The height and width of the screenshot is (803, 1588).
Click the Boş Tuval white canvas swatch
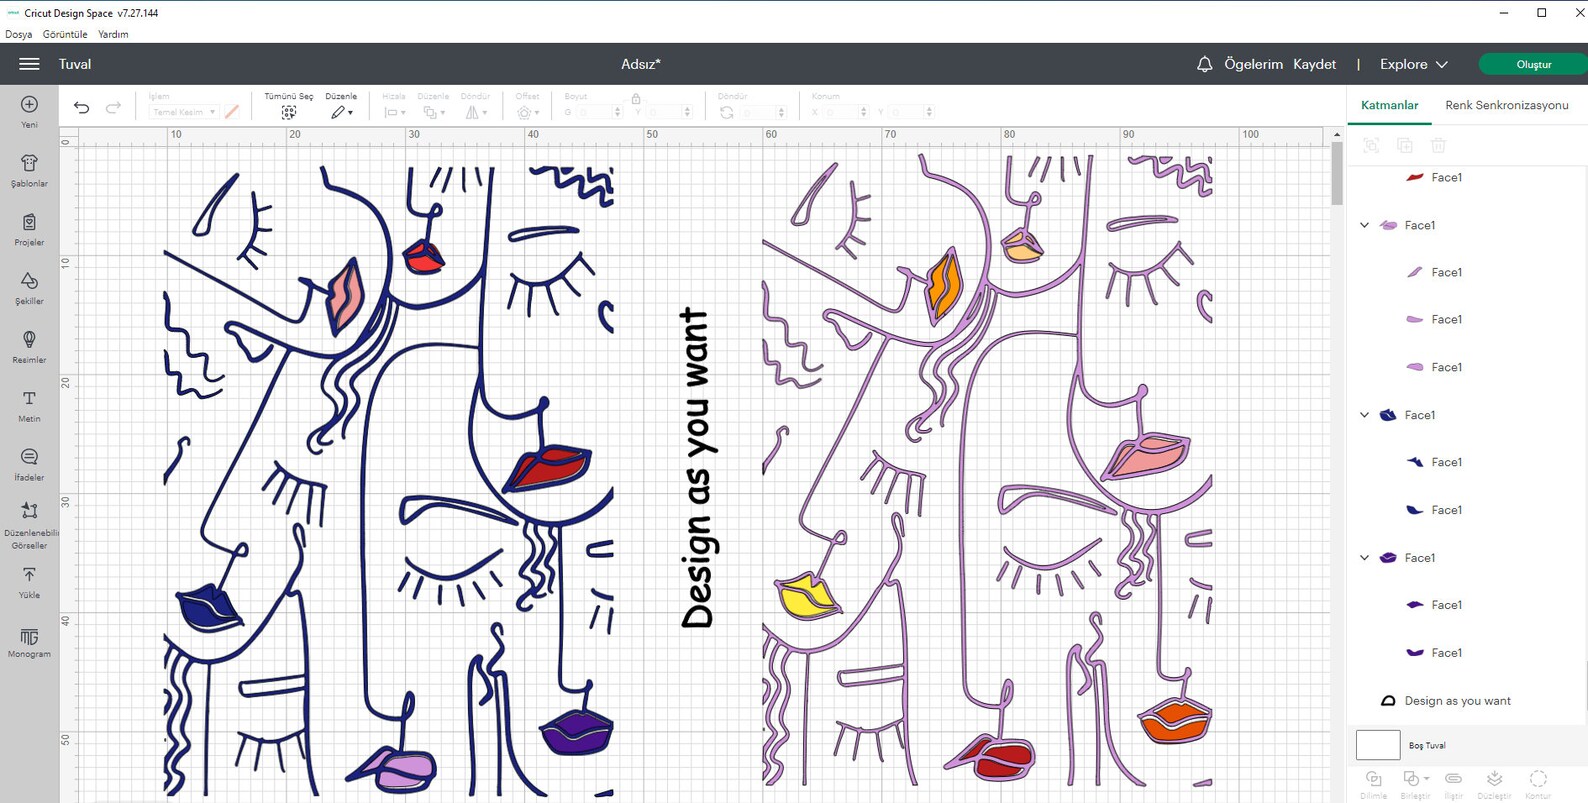pos(1377,745)
